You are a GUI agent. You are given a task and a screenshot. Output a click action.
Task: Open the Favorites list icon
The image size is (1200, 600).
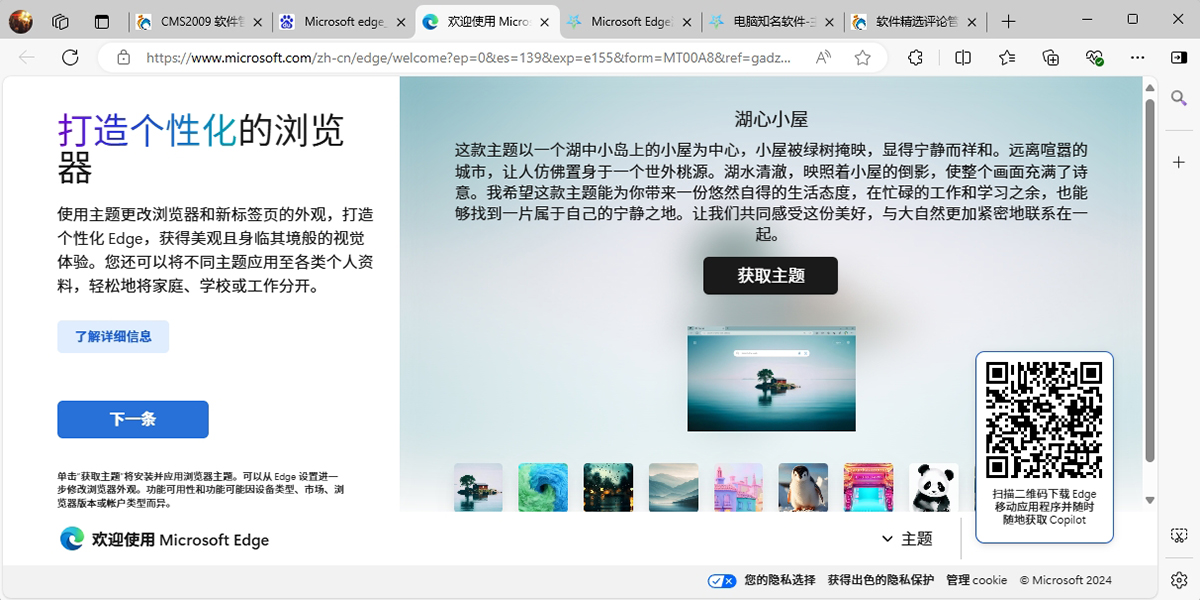pos(1007,58)
